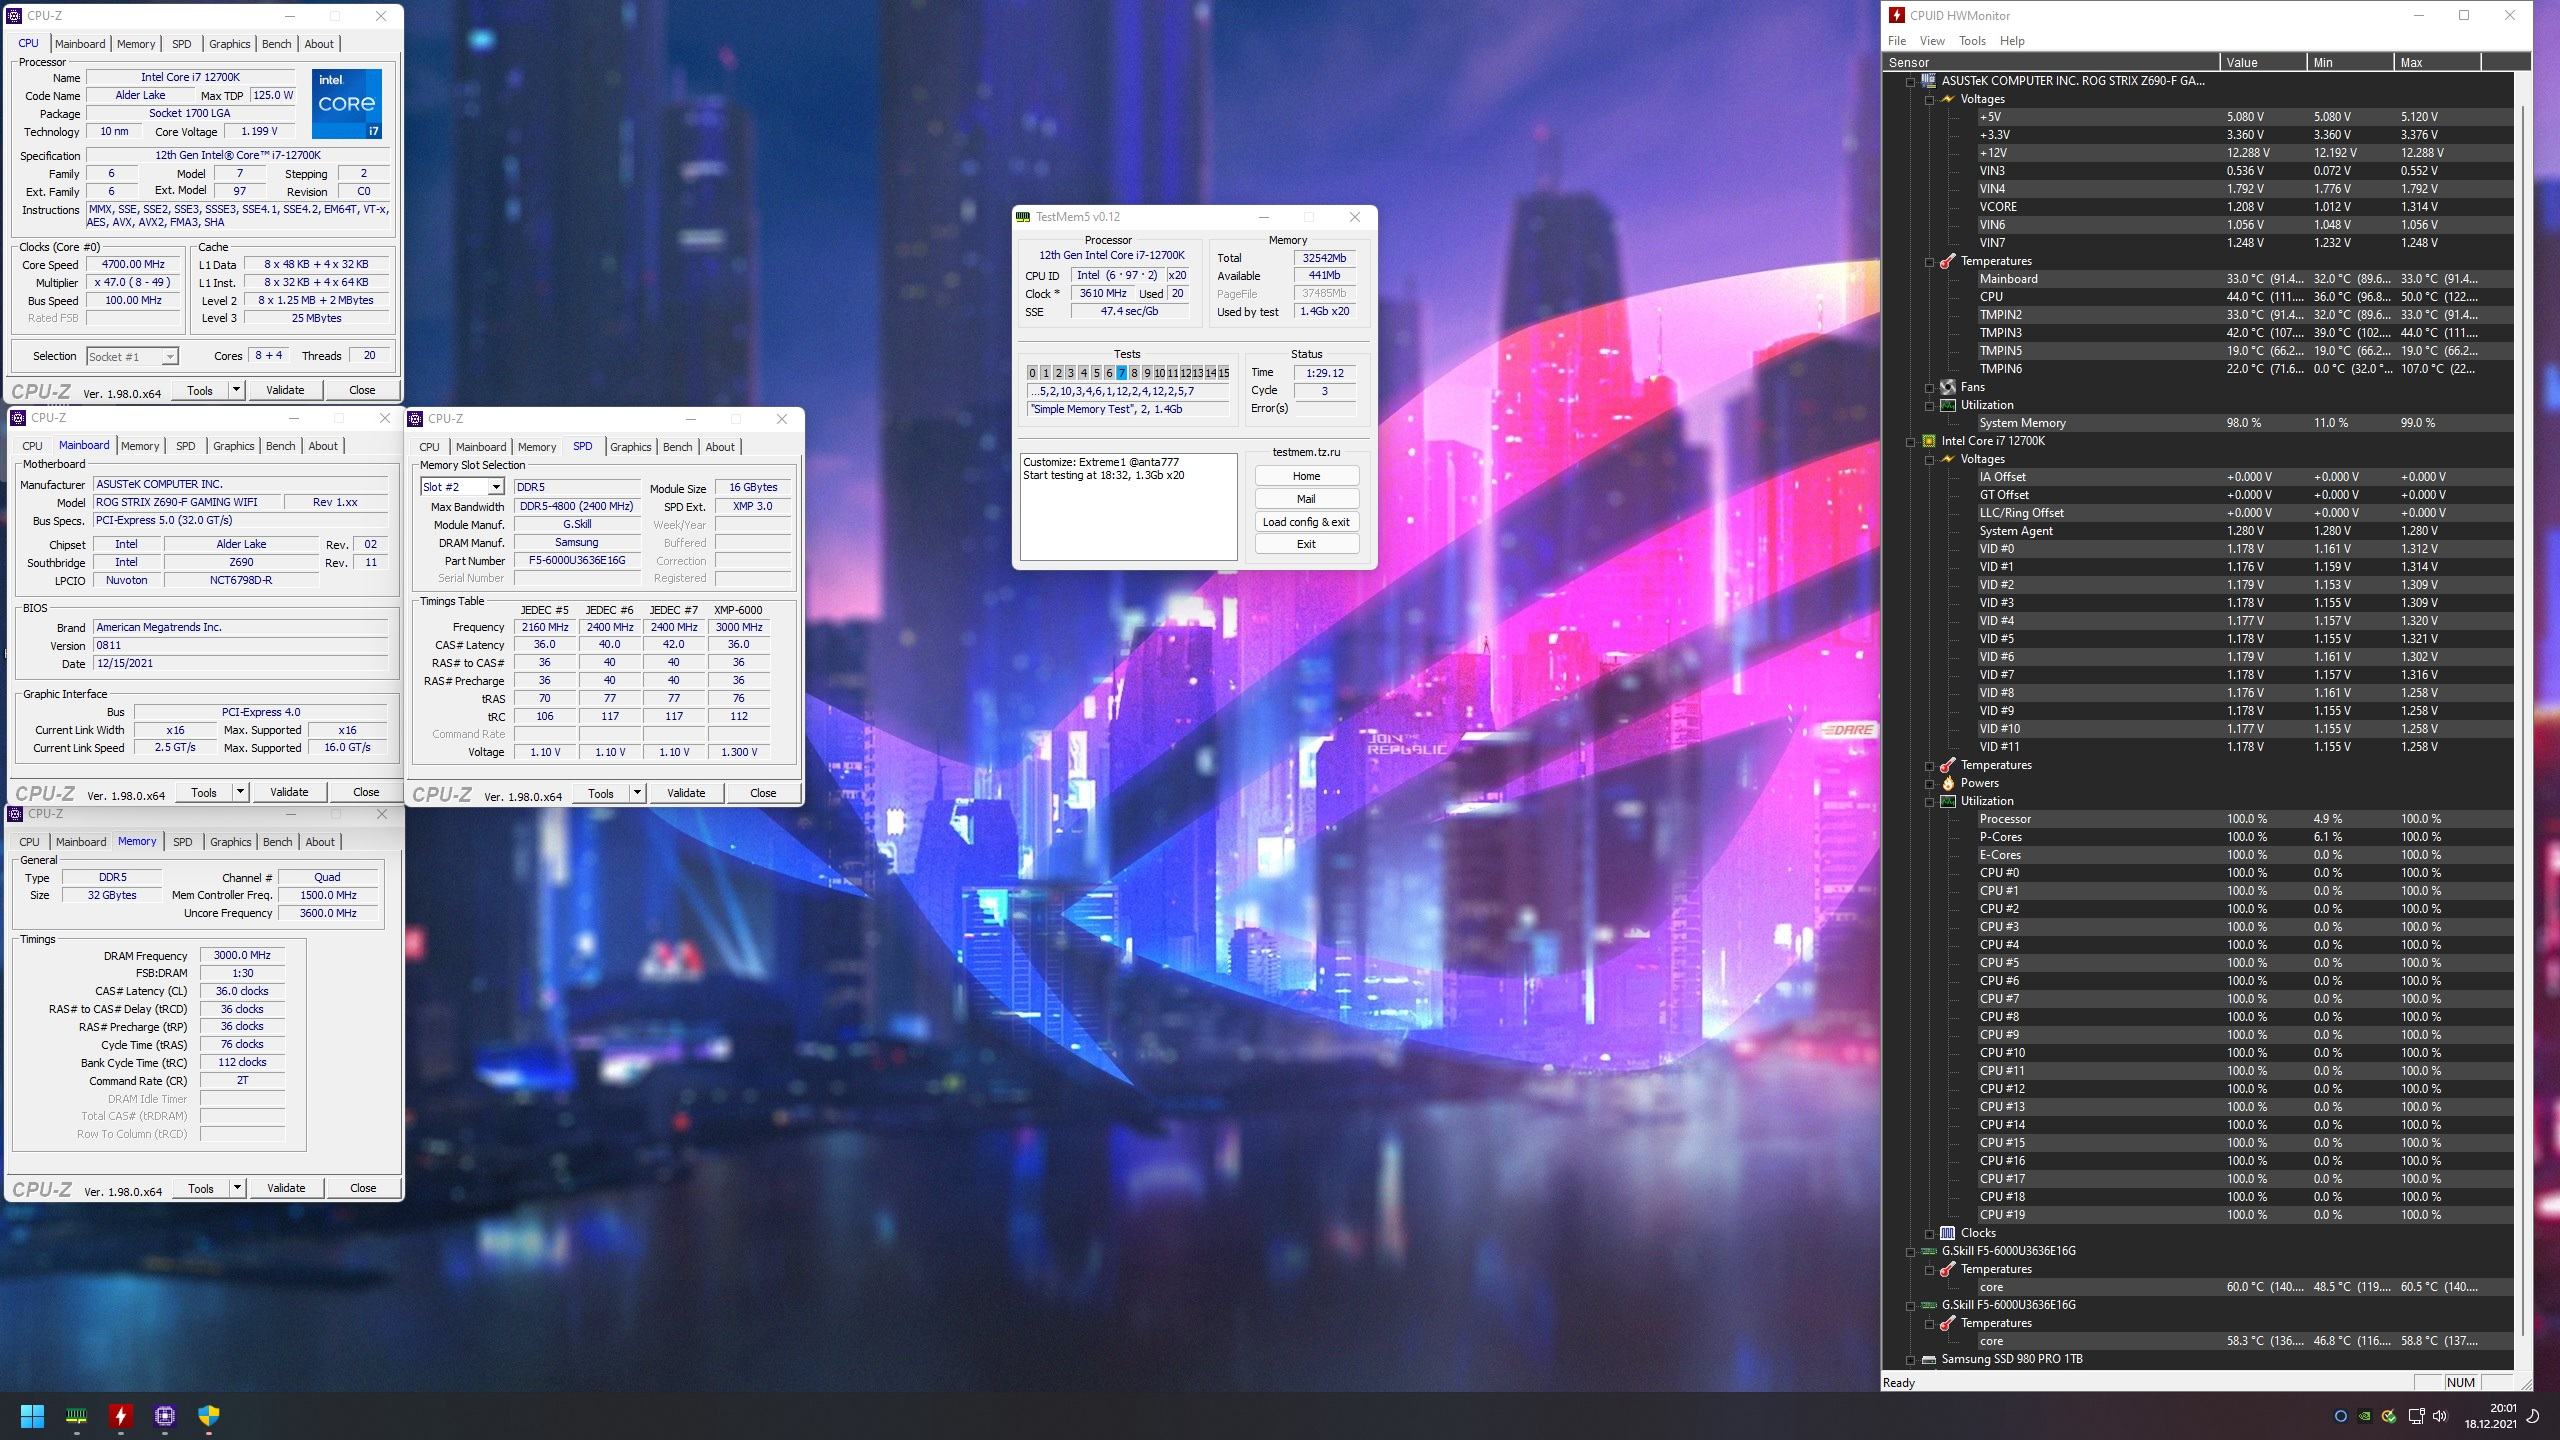Click thermometer icon beside ASUSTeK Temperatures

pos(1948,261)
